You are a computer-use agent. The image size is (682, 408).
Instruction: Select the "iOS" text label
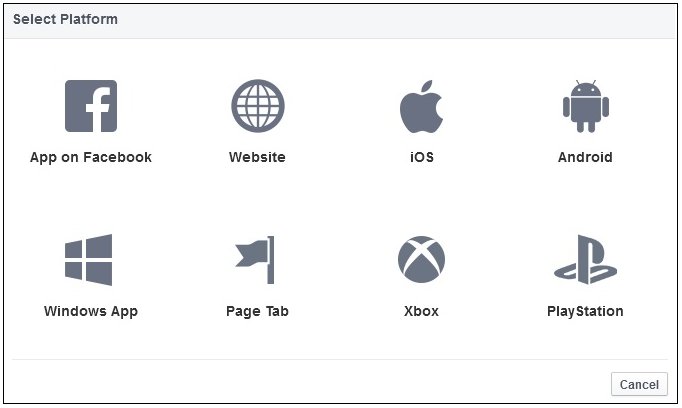(422, 157)
